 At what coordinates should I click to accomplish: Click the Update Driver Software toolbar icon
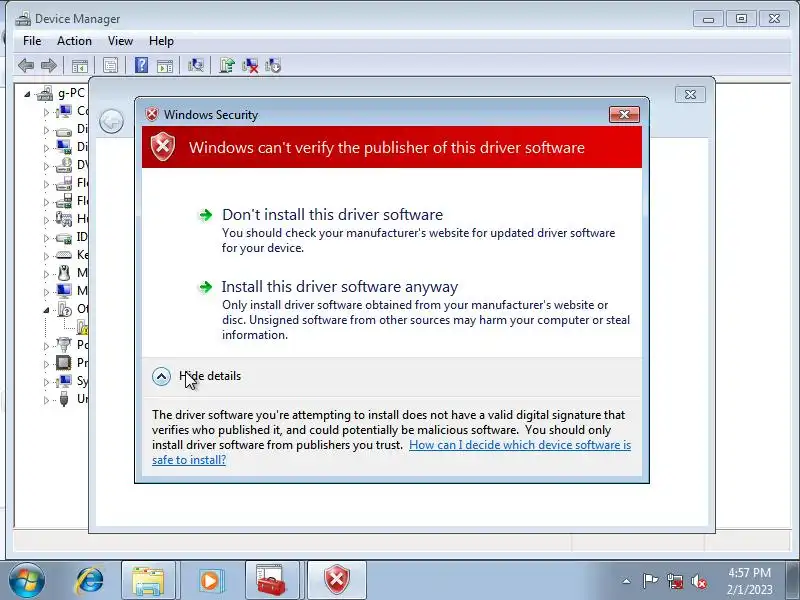[227, 65]
